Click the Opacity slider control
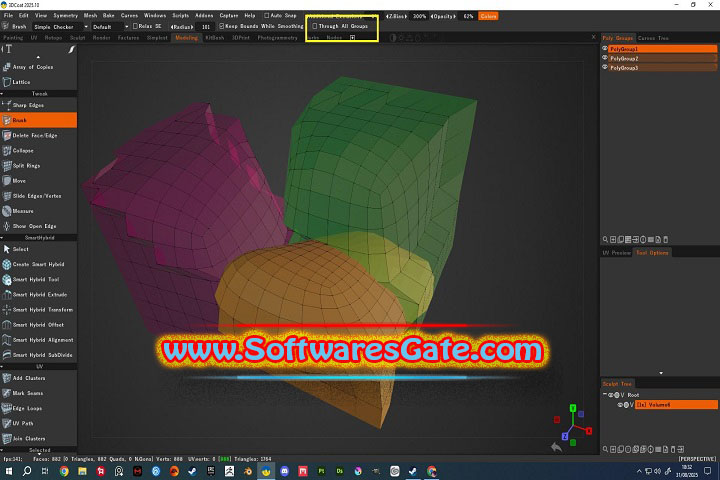 click(x=443, y=16)
